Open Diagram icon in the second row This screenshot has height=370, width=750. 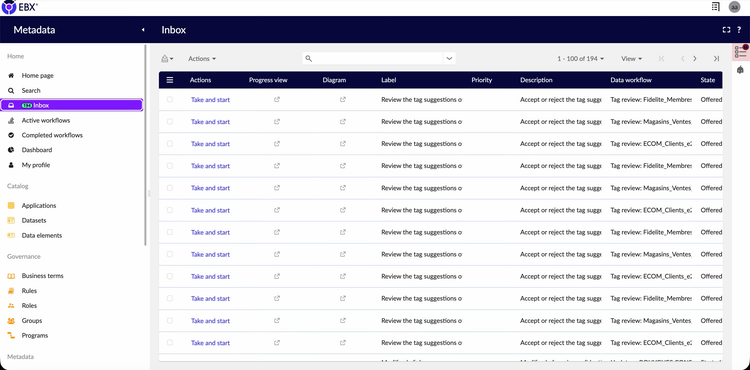(x=343, y=121)
